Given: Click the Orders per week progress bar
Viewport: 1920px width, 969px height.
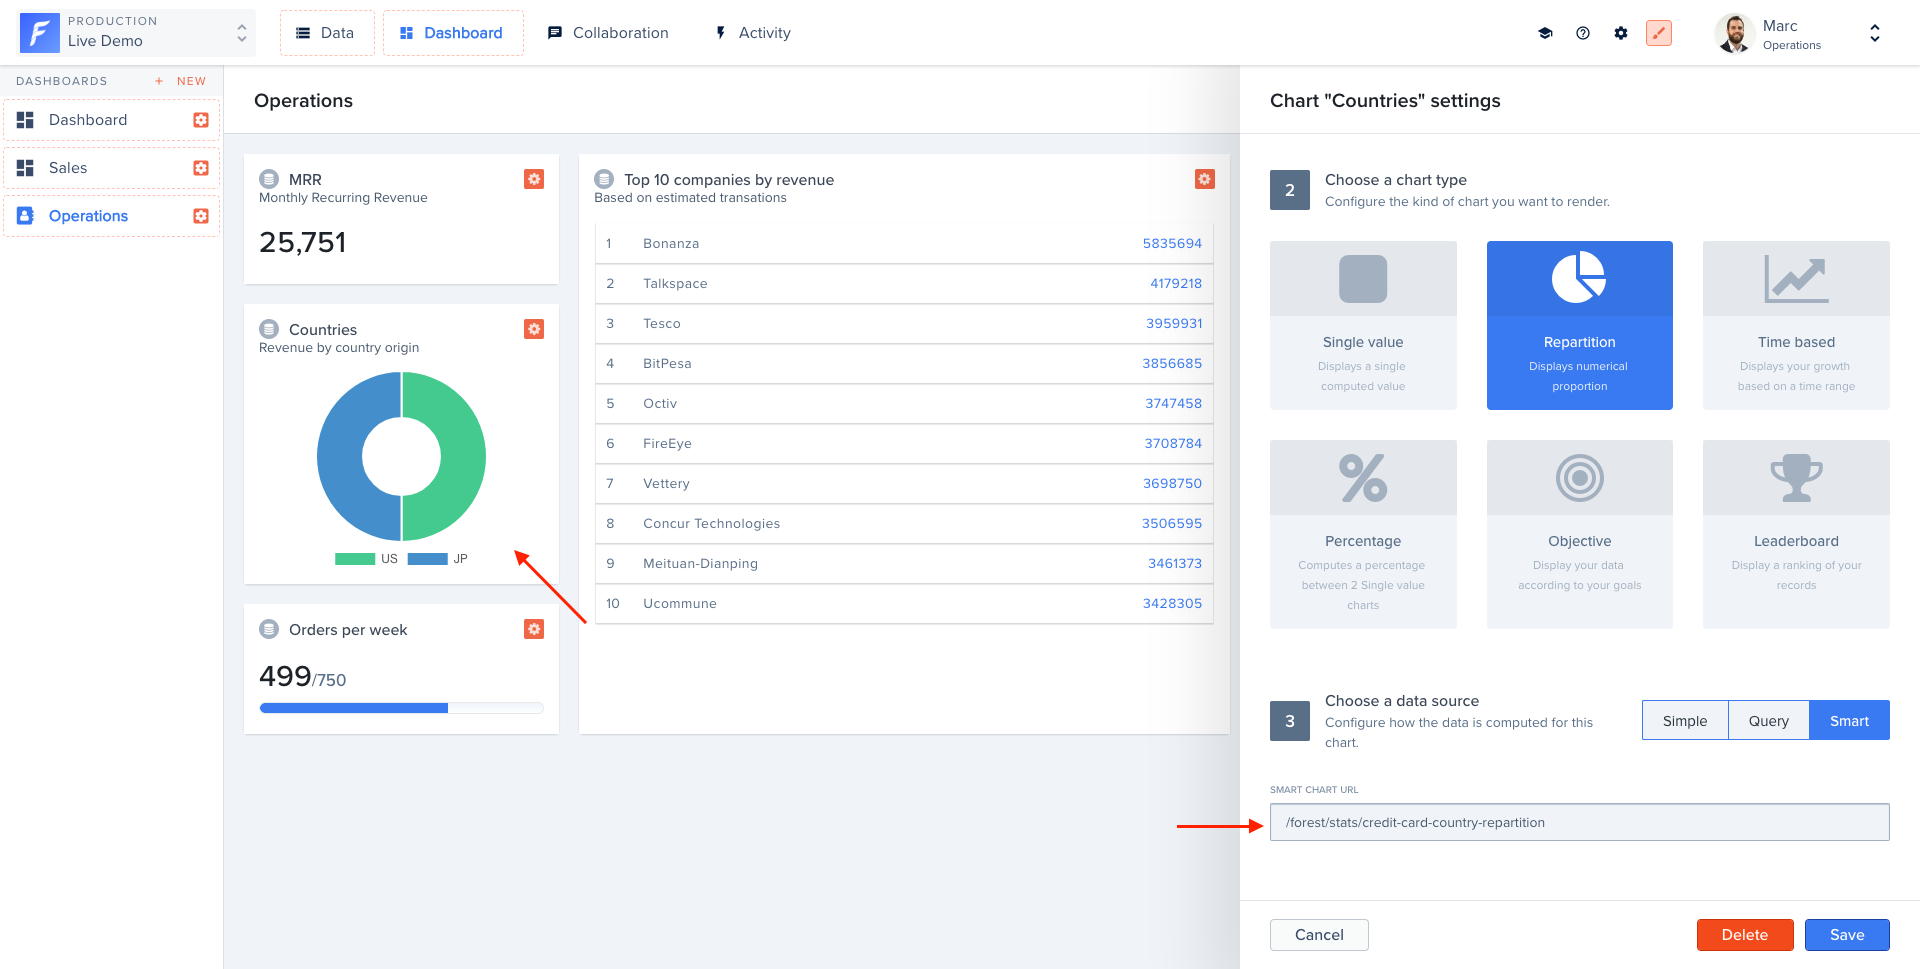Looking at the screenshot, I should 401,708.
